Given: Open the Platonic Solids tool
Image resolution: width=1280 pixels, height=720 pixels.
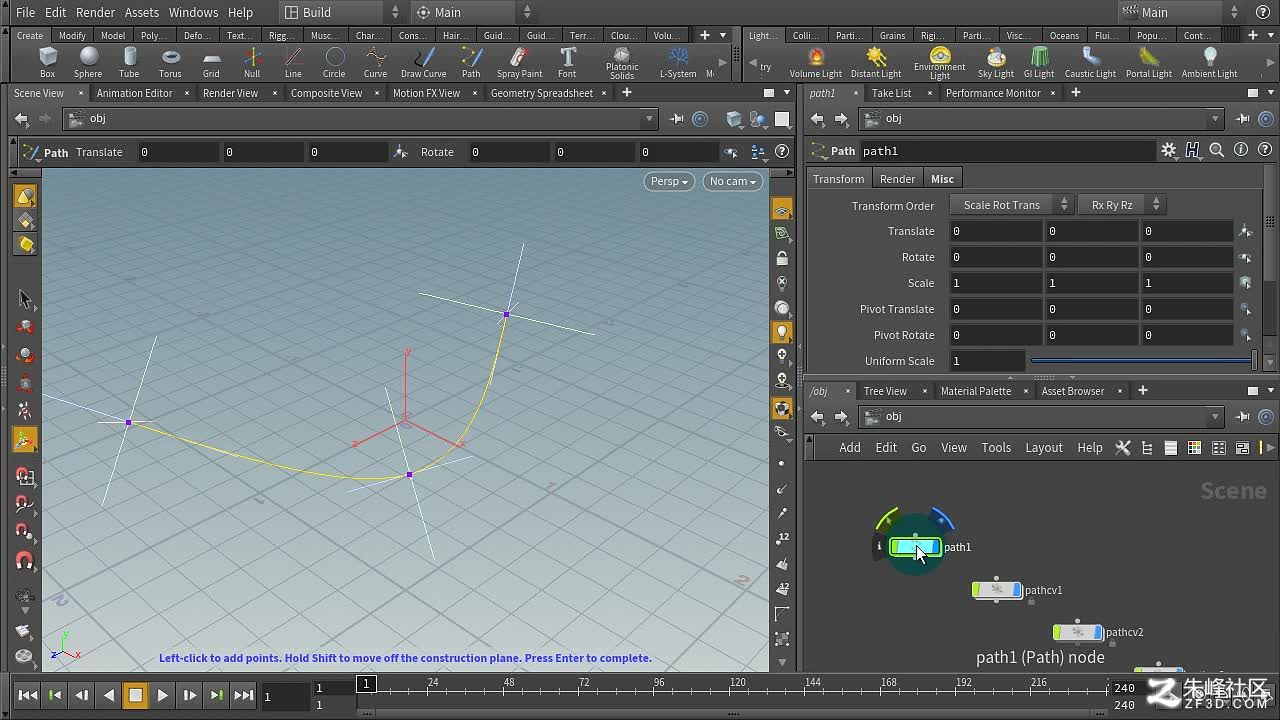Looking at the screenshot, I should tap(622, 63).
